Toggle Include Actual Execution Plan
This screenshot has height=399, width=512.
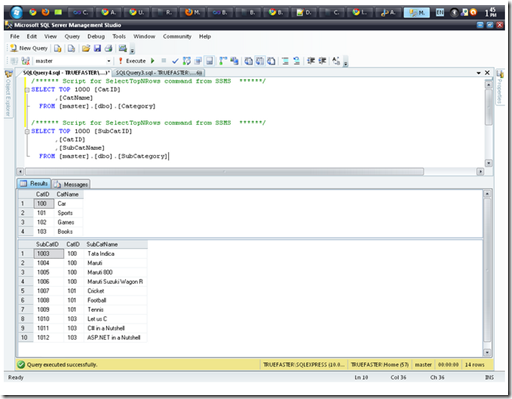coord(223,61)
